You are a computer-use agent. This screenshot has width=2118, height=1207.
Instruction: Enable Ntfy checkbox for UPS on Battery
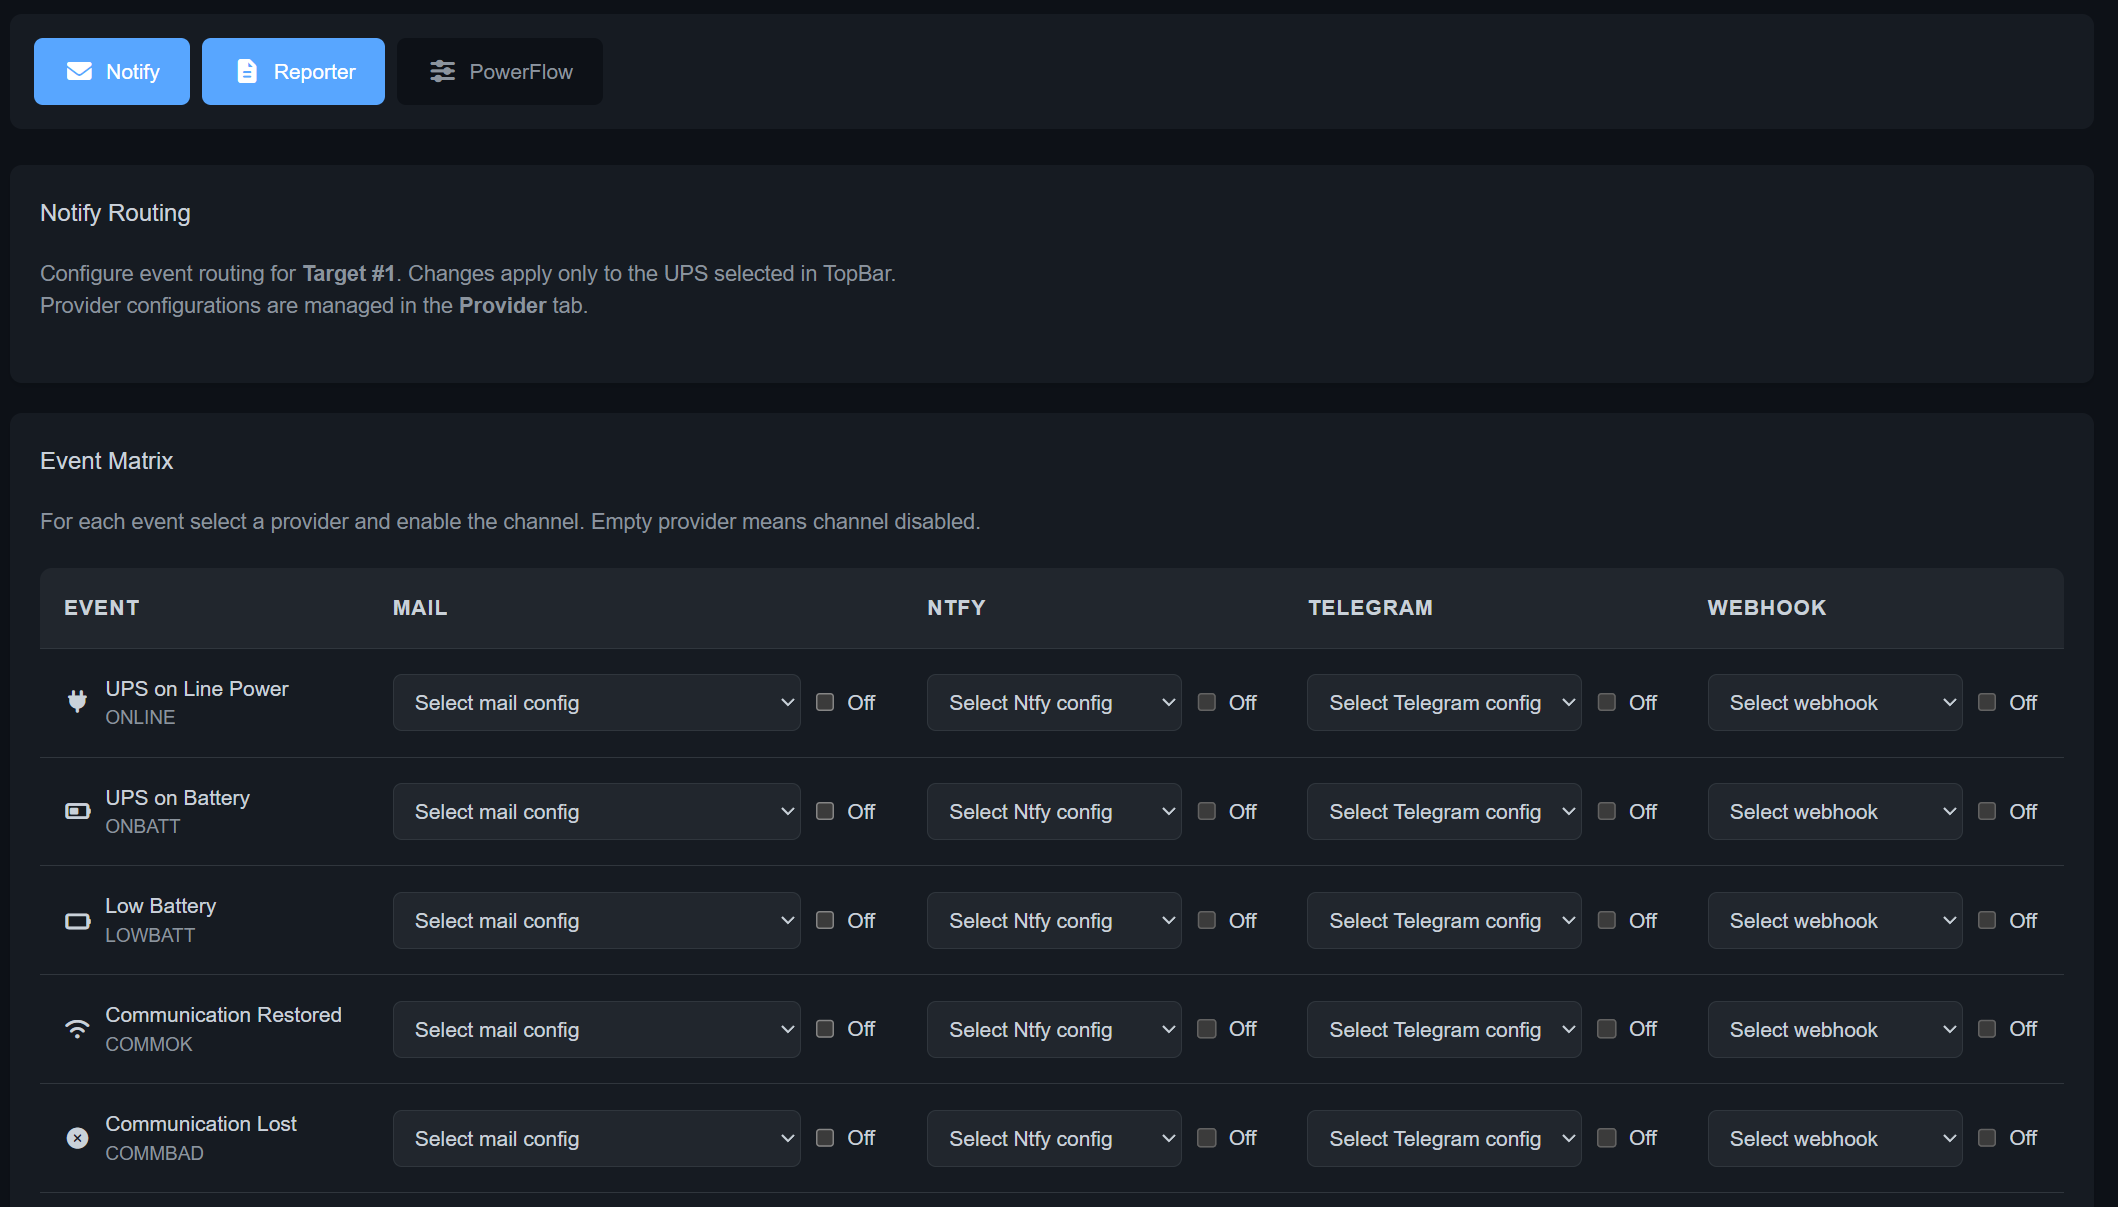[1207, 811]
